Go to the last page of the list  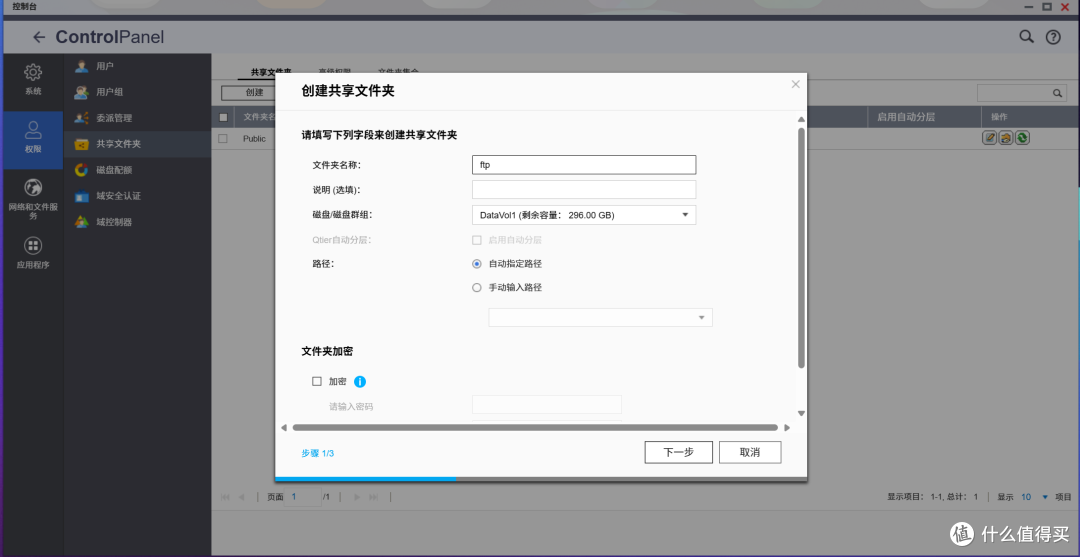point(373,497)
